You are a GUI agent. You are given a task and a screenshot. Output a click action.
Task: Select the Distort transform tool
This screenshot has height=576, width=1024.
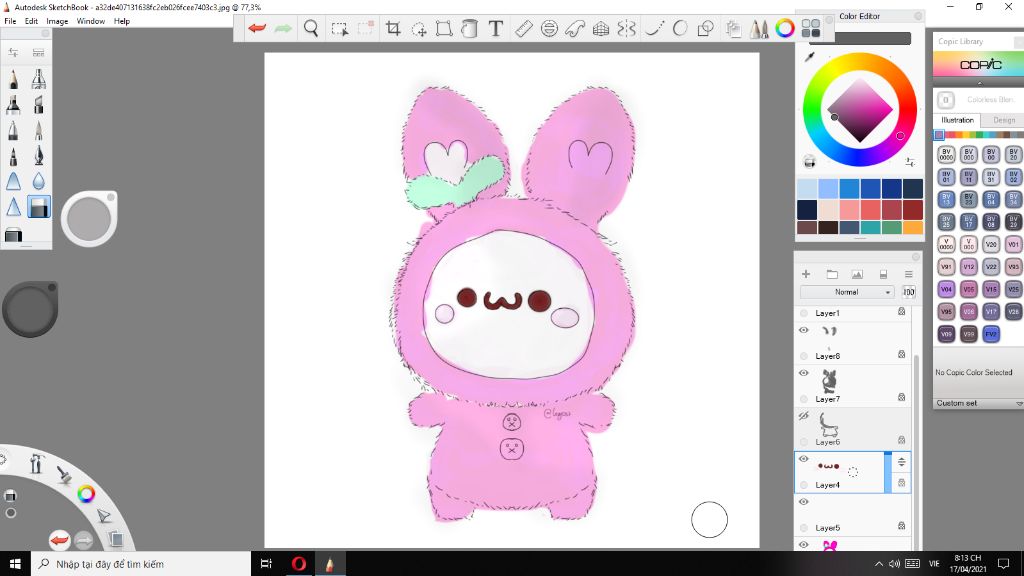pyautogui.click(x=444, y=28)
